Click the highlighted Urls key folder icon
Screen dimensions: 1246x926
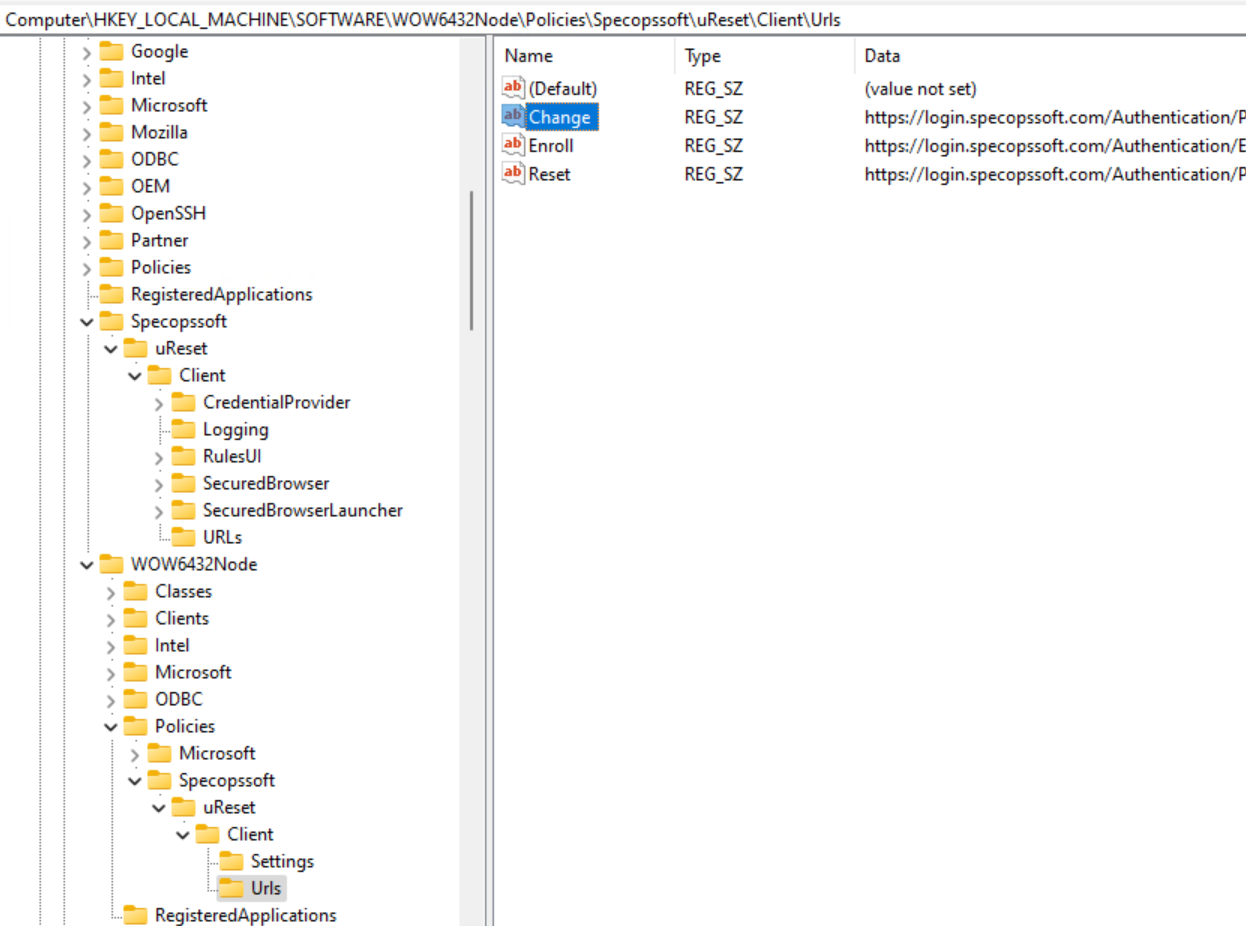[231, 888]
